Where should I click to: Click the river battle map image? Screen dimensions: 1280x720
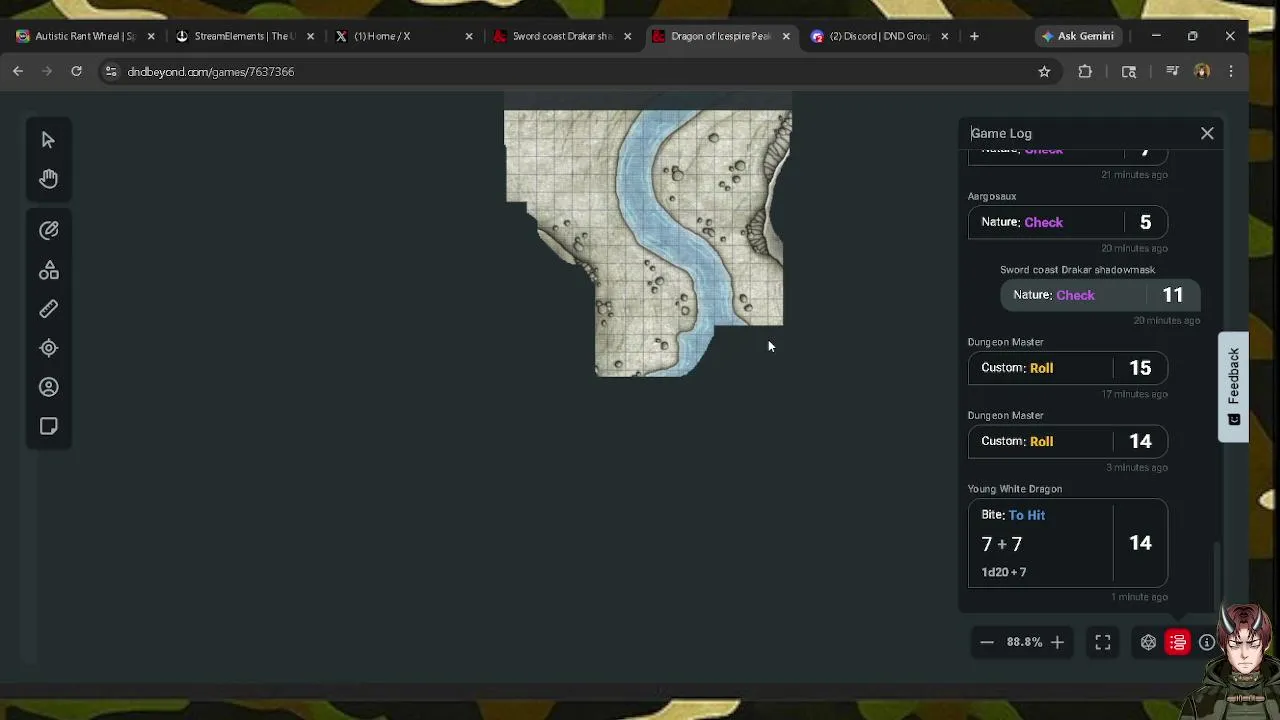tap(648, 243)
